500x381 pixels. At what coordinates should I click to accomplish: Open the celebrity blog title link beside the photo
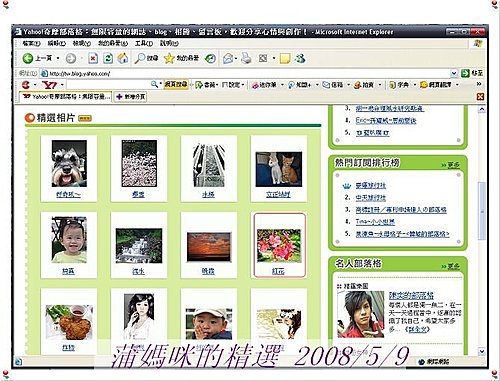click(x=411, y=295)
